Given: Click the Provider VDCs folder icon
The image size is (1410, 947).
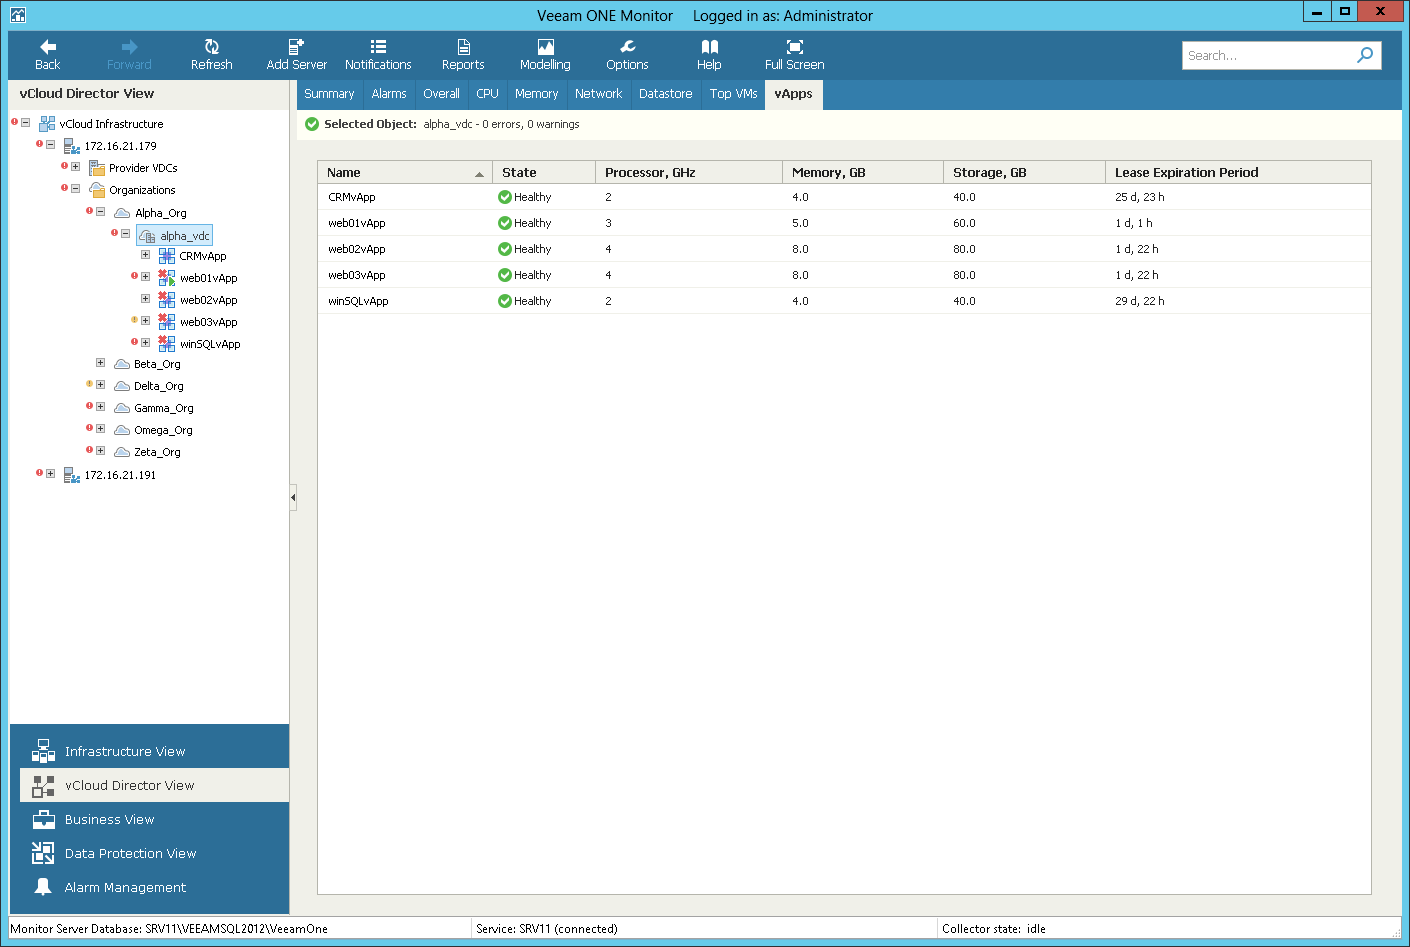Looking at the screenshot, I should 97,168.
